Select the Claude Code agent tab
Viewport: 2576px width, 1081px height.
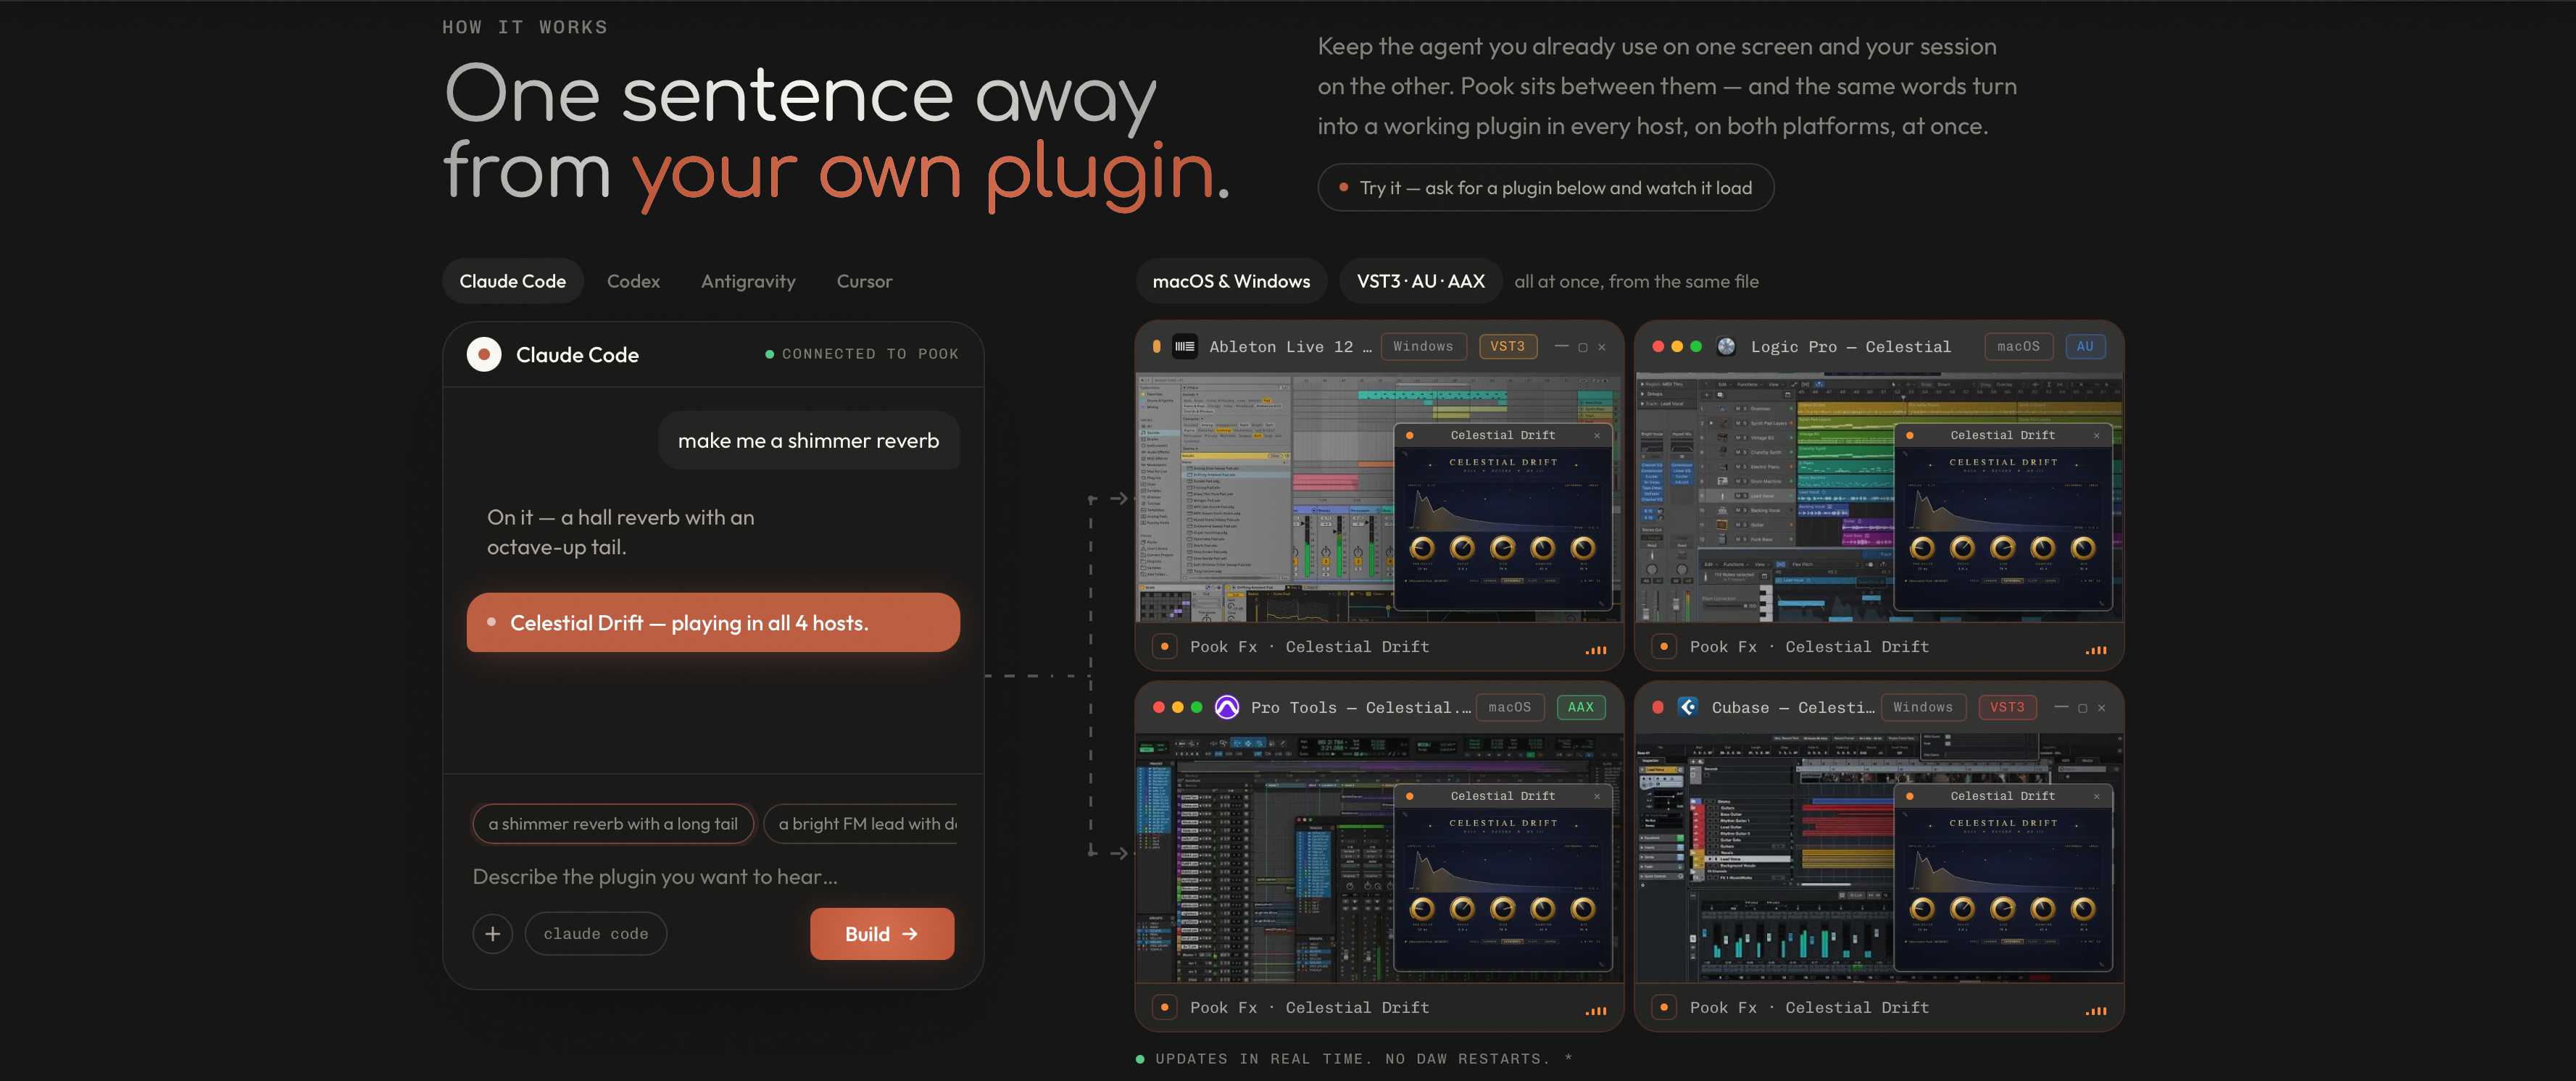(x=512, y=281)
